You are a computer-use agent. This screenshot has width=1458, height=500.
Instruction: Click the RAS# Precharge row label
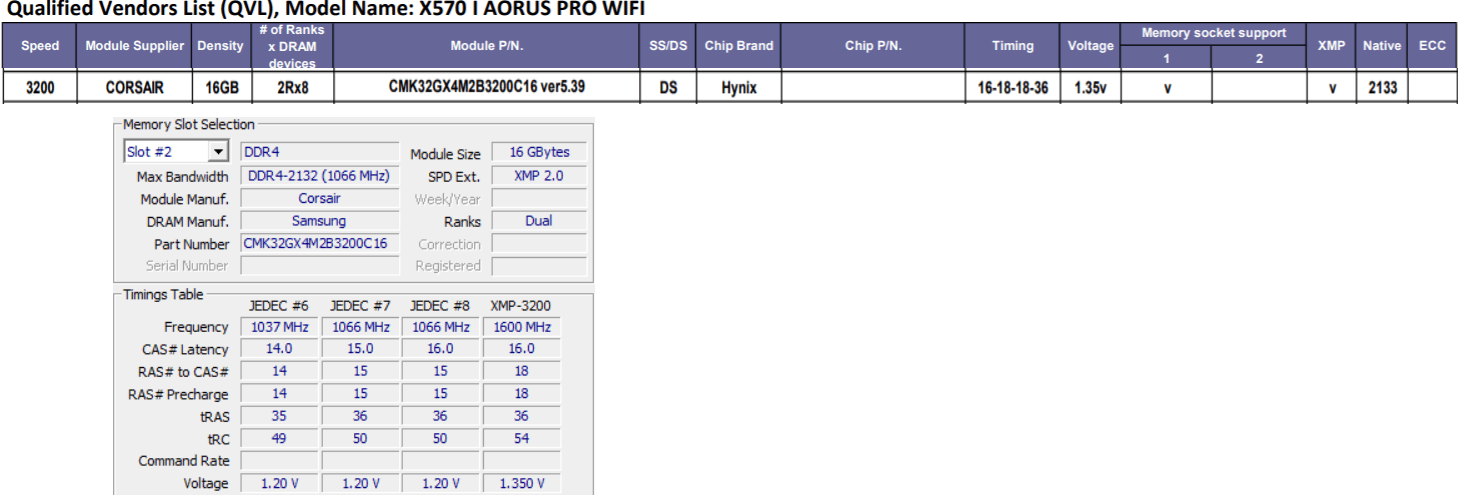click(178, 394)
